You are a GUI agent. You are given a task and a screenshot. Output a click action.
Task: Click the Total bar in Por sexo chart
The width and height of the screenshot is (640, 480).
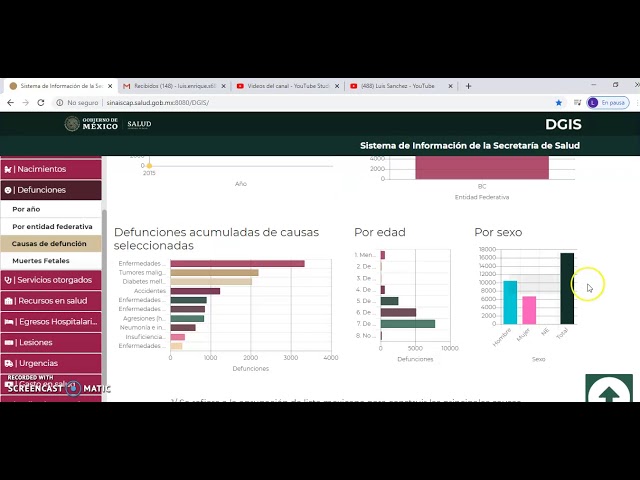[x=567, y=289]
